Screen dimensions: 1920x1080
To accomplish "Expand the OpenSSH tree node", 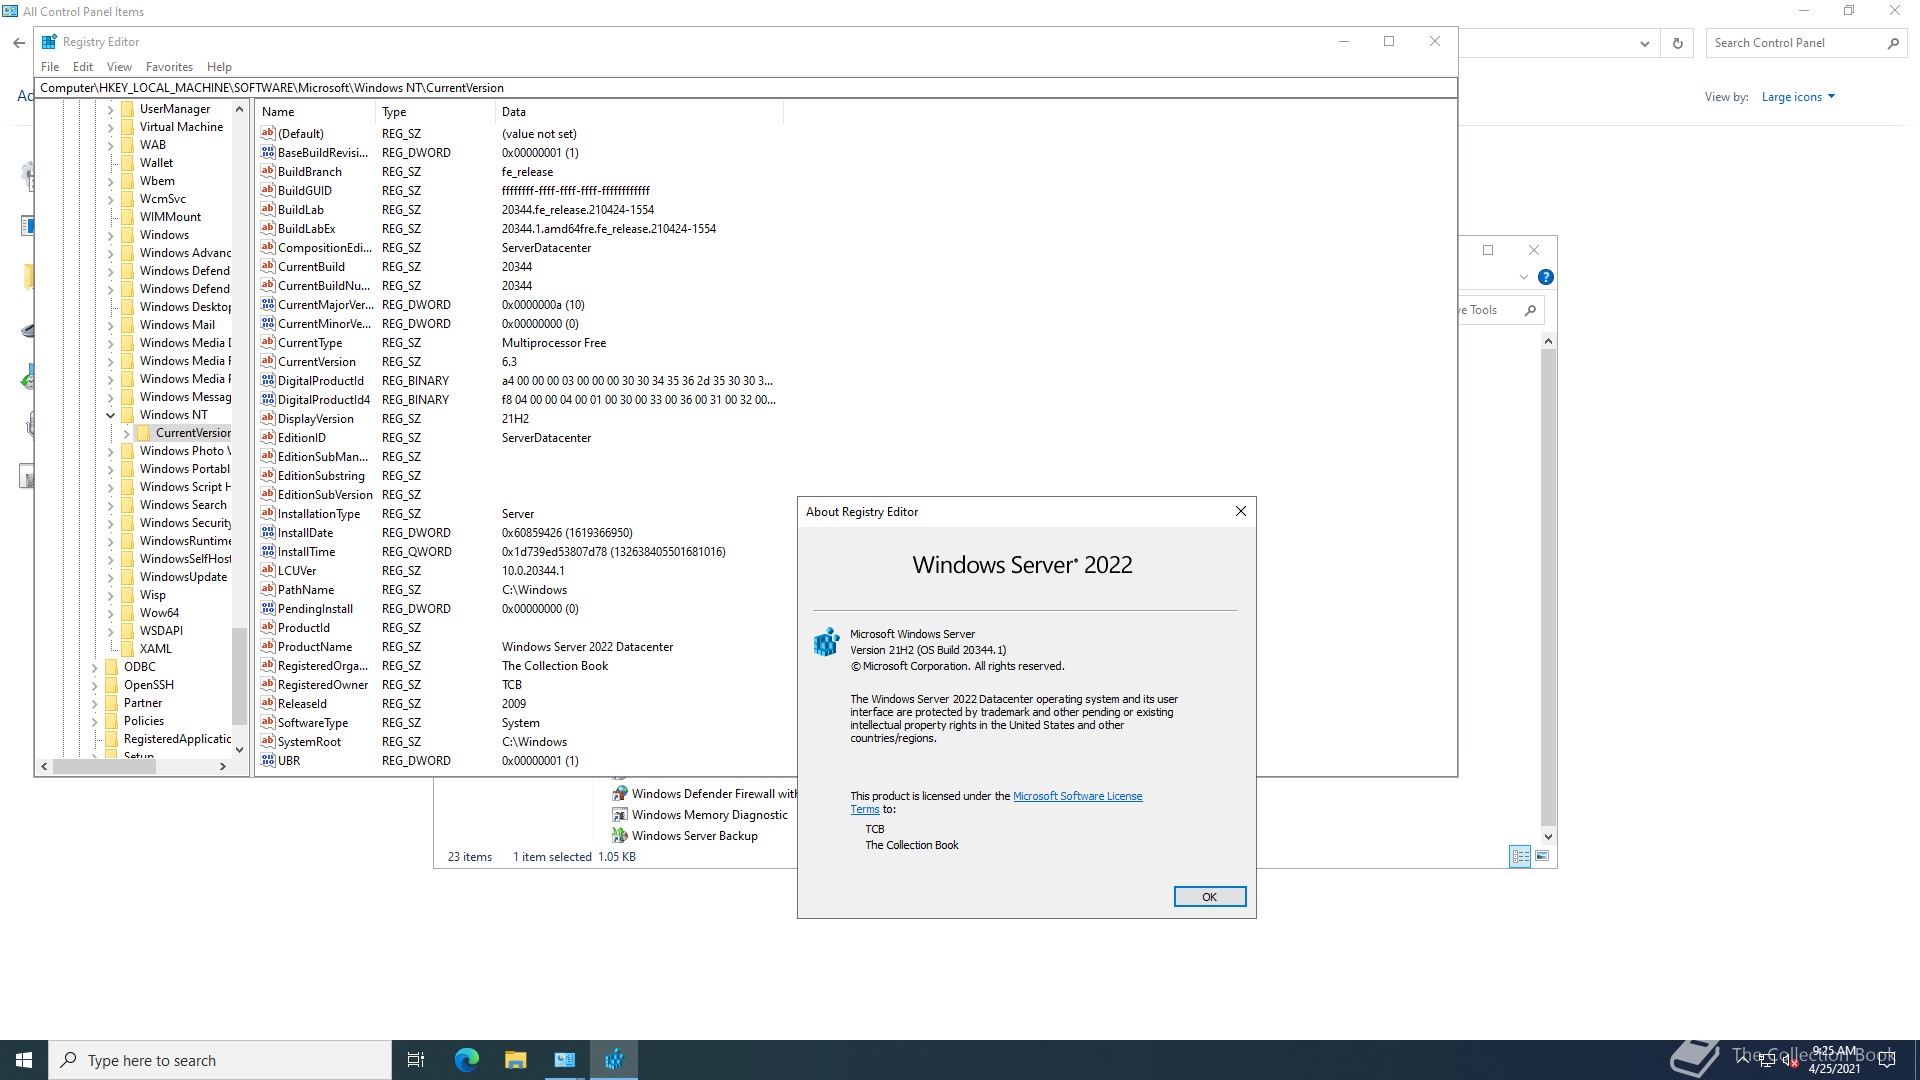I will (94, 685).
